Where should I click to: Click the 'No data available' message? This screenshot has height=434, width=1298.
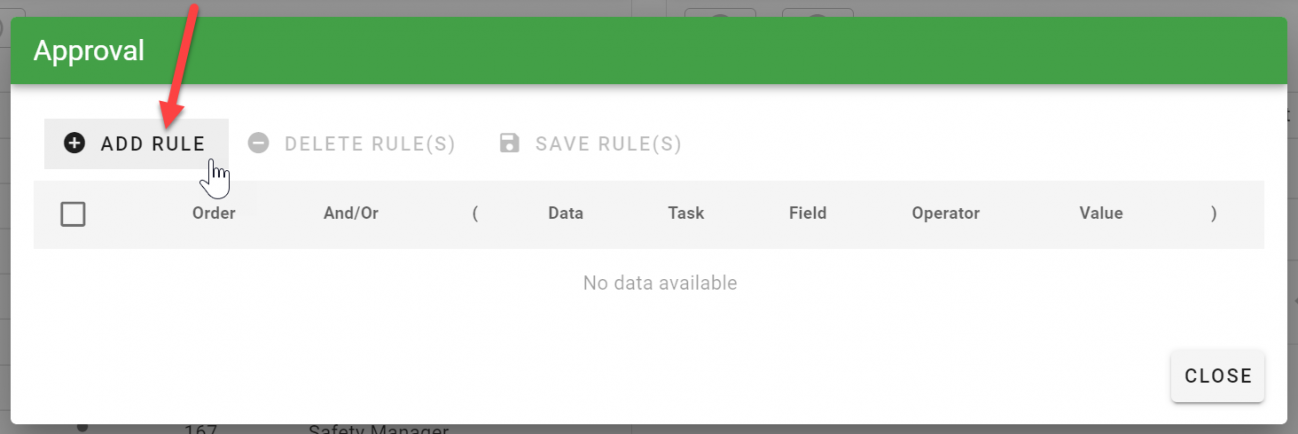coord(660,283)
